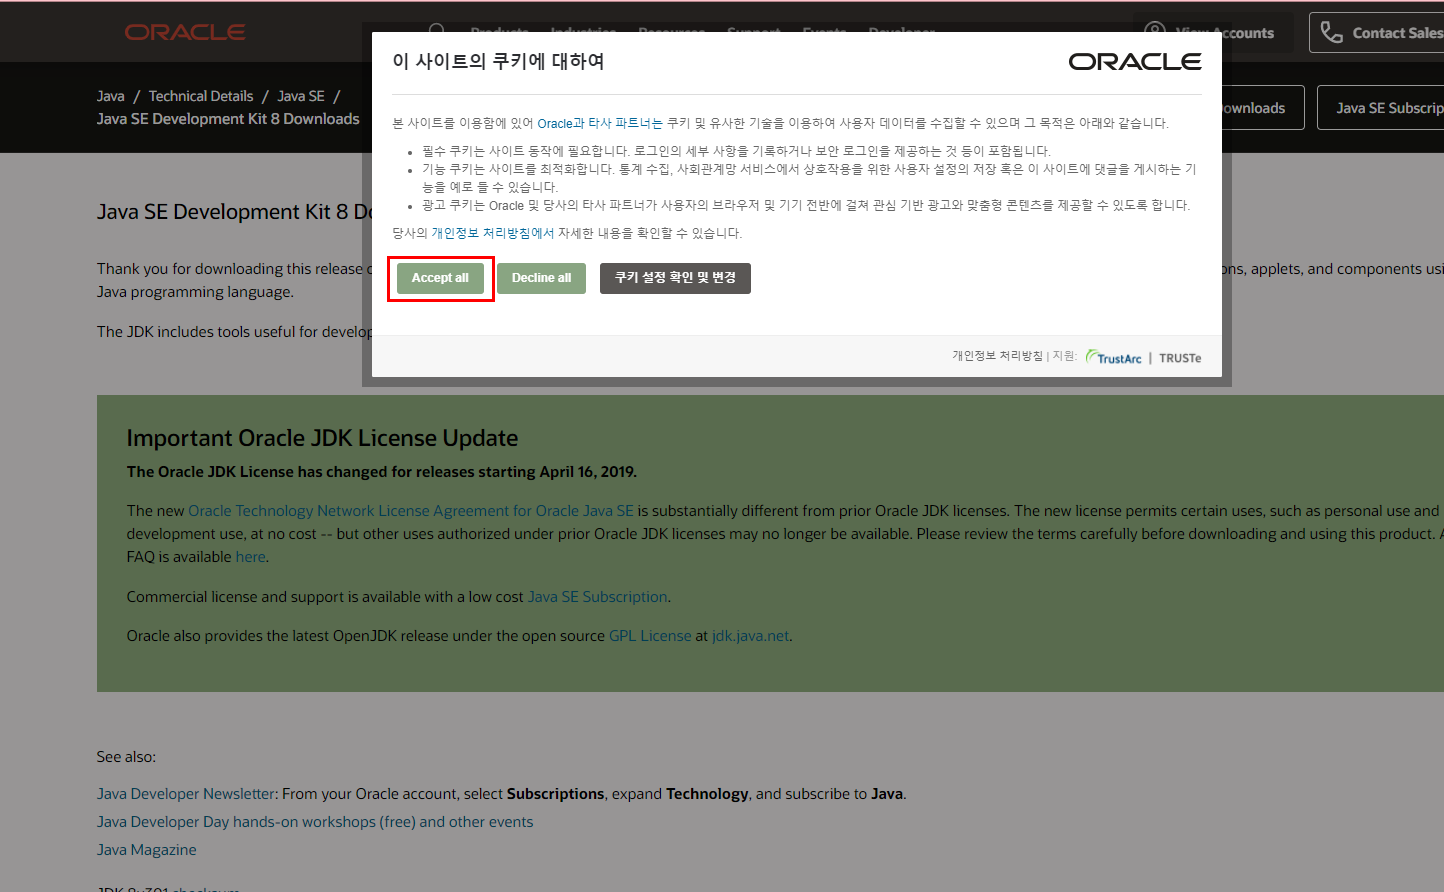Click the TrustArc logo in the dialog footer
This screenshot has width=1444, height=892.
(1114, 358)
